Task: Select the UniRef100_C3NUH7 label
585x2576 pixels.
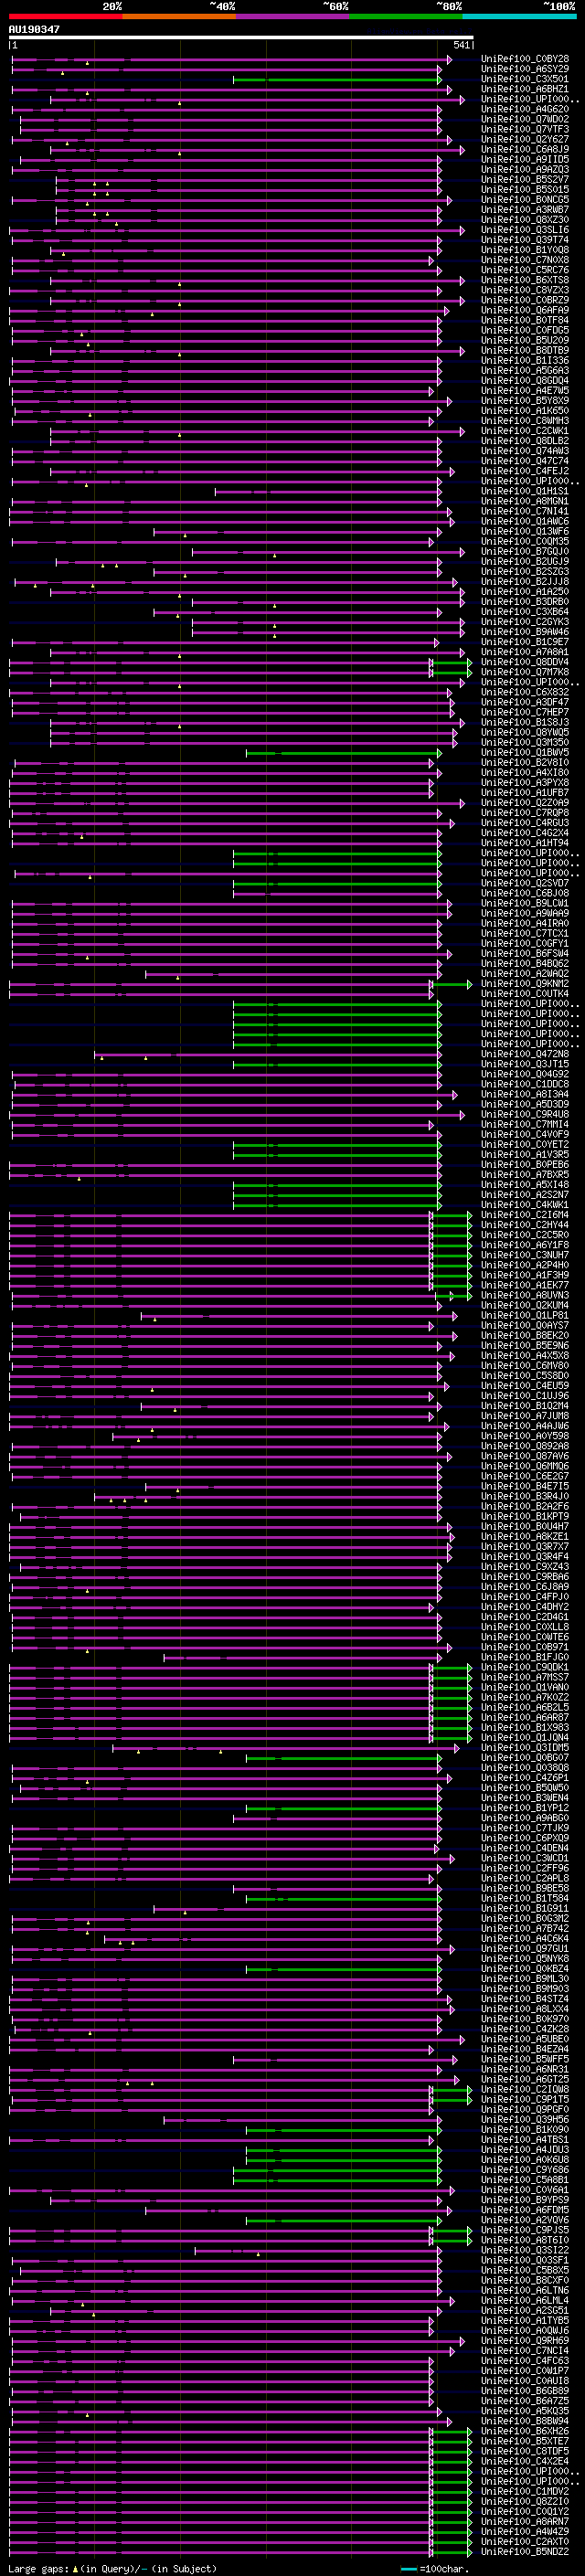Action: (x=524, y=1254)
